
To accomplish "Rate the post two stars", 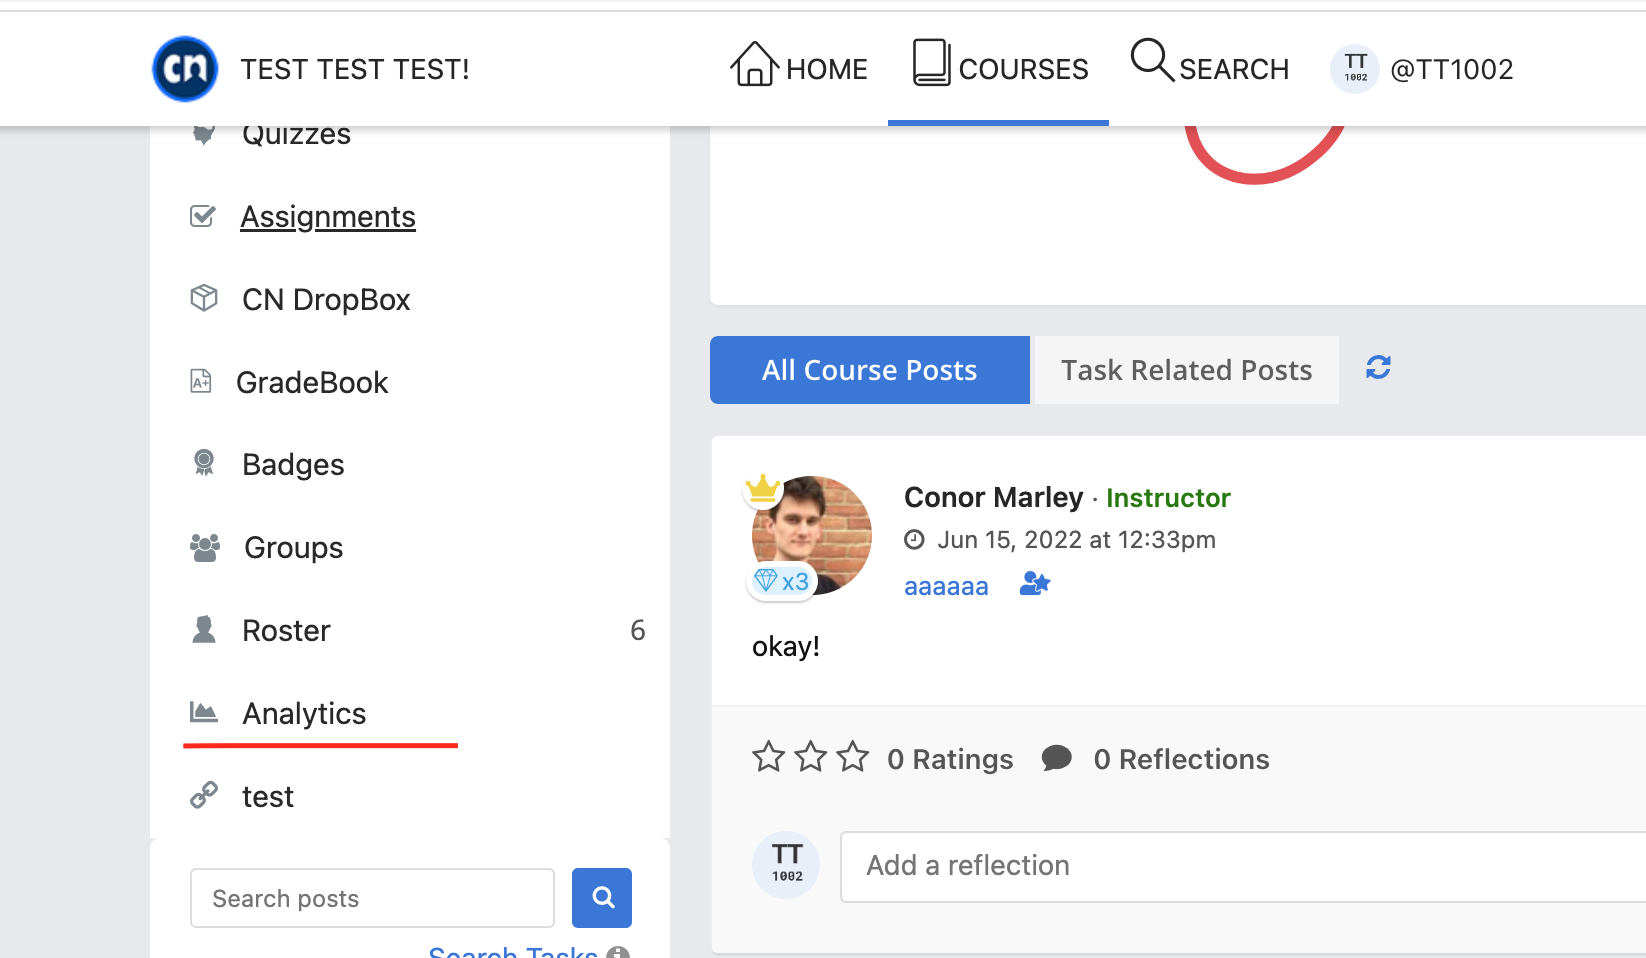I will (x=810, y=757).
